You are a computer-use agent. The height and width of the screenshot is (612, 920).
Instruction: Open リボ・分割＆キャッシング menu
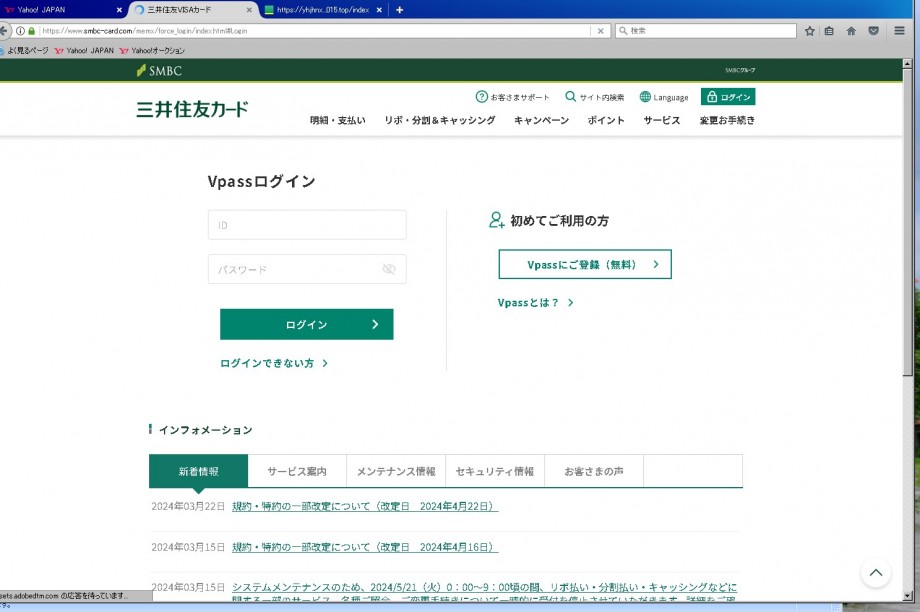pyautogui.click(x=439, y=120)
